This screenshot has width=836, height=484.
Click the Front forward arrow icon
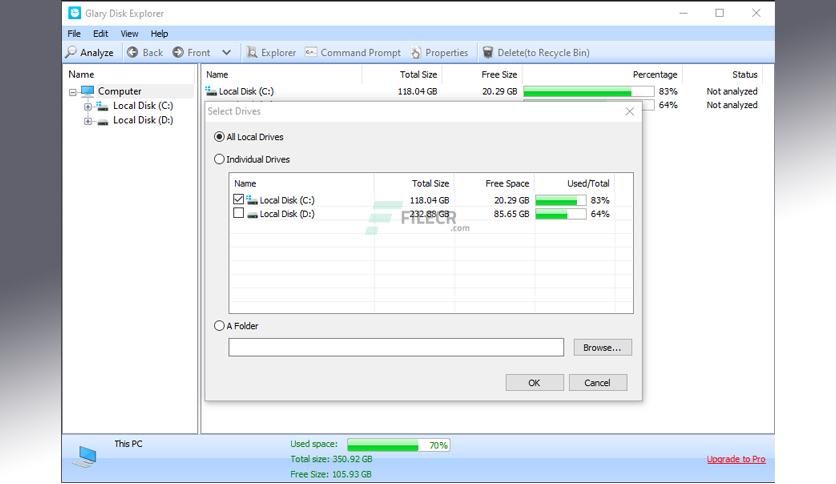coord(178,52)
